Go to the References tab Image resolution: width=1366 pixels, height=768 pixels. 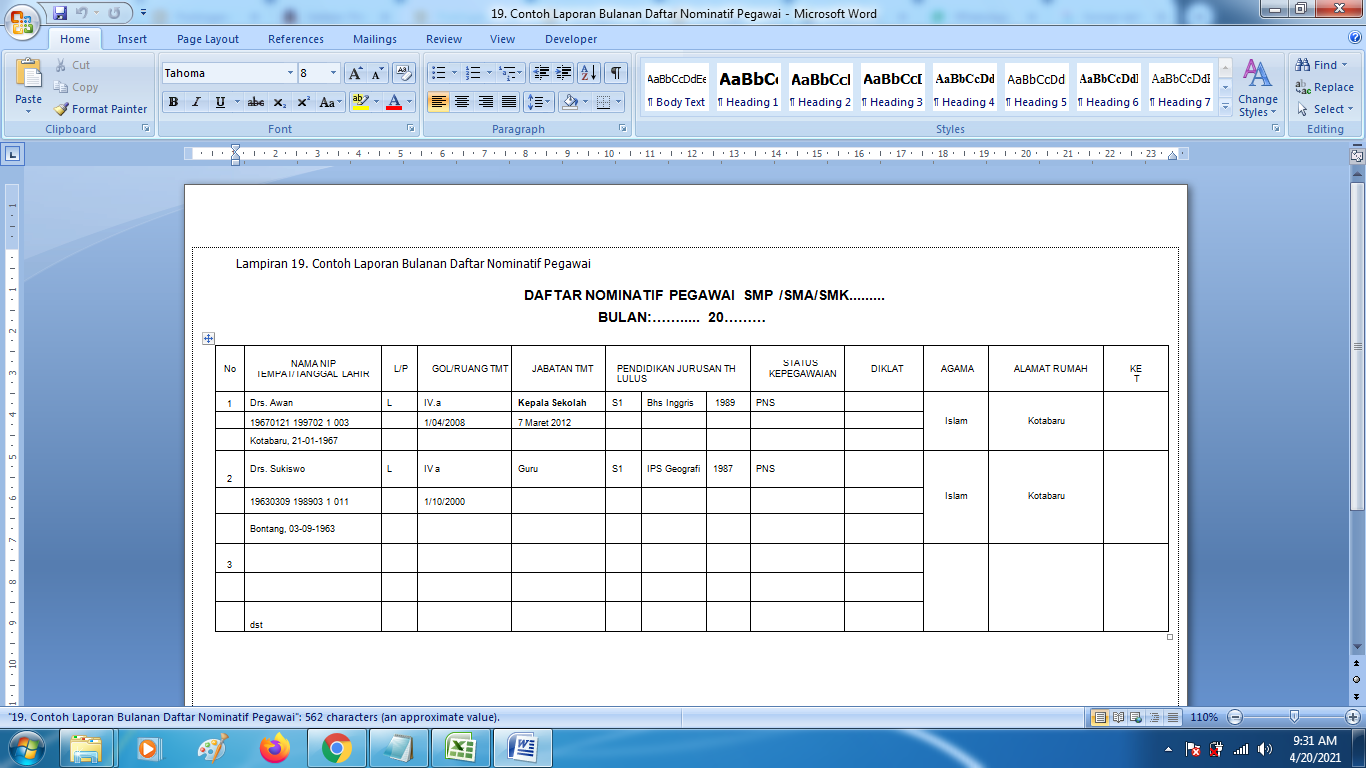point(296,39)
